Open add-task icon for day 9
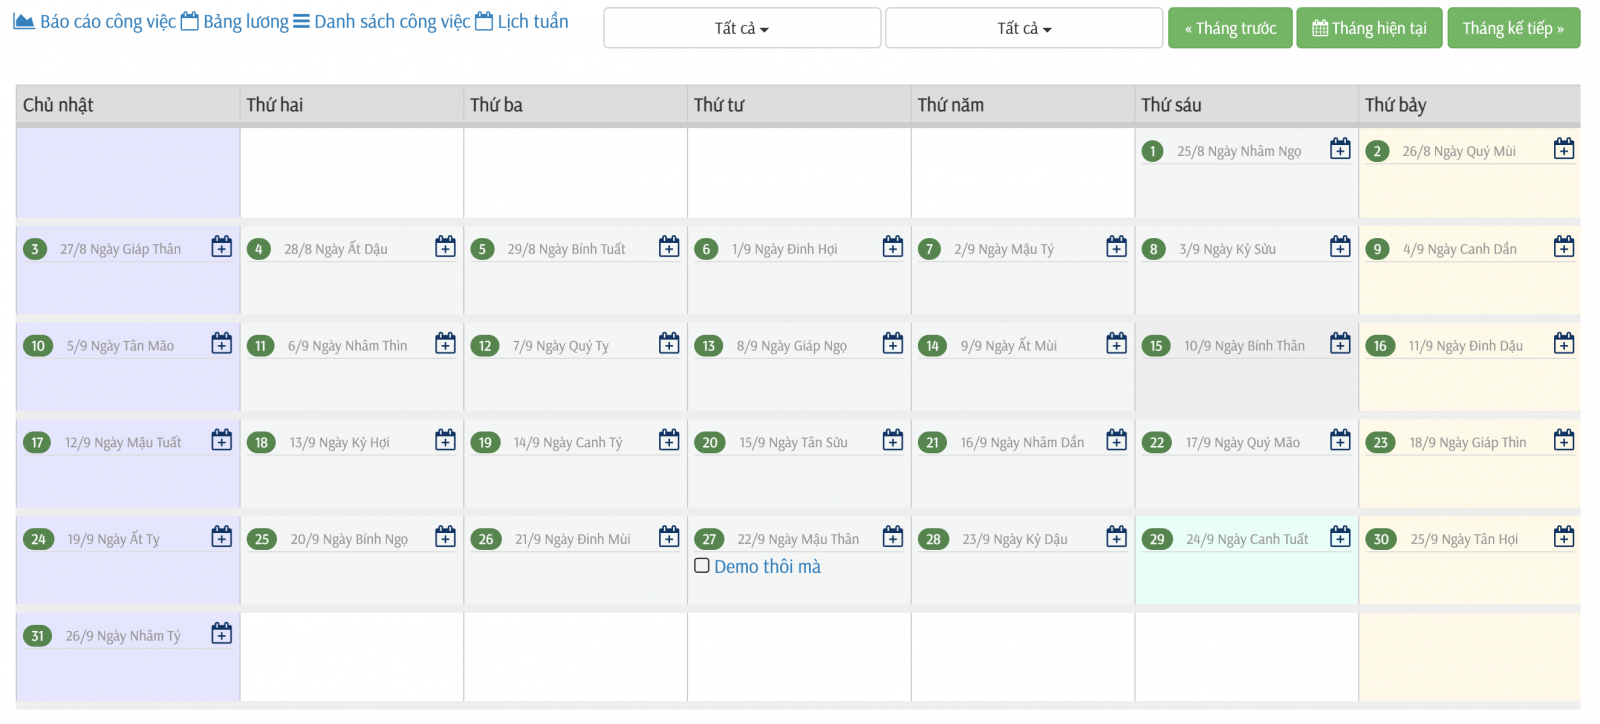This screenshot has width=1600, height=724. [1564, 246]
